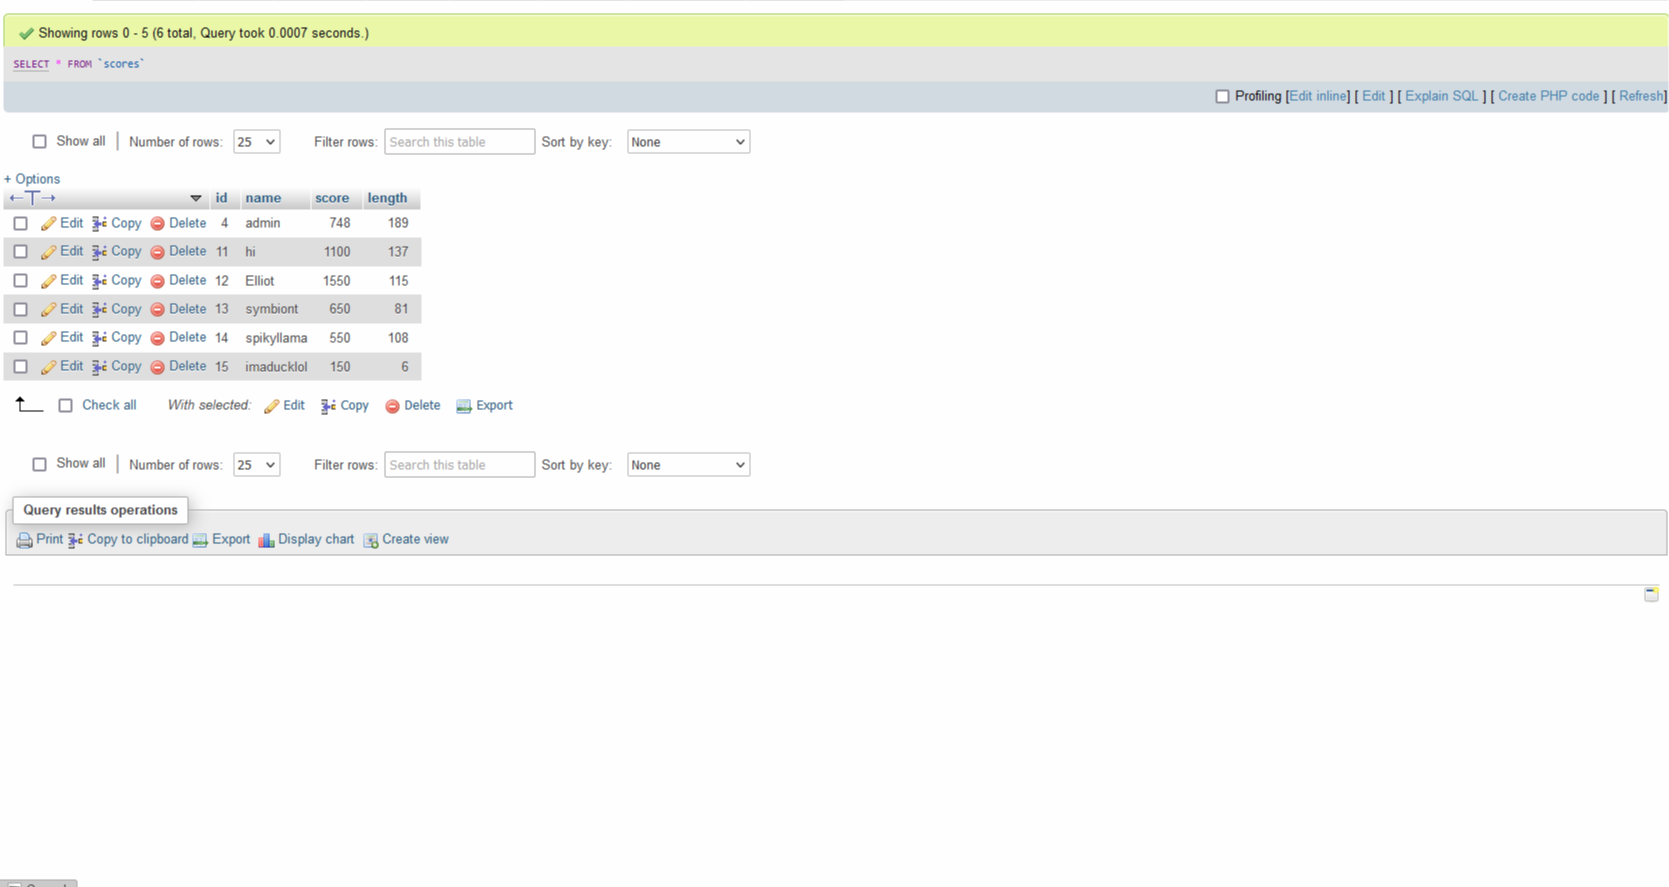
Task: Click the Copy icon in admin row
Action: click(x=99, y=224)
